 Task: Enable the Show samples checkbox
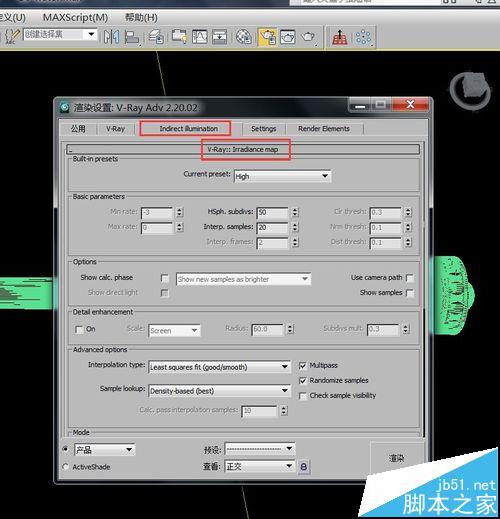click(410, 293)
